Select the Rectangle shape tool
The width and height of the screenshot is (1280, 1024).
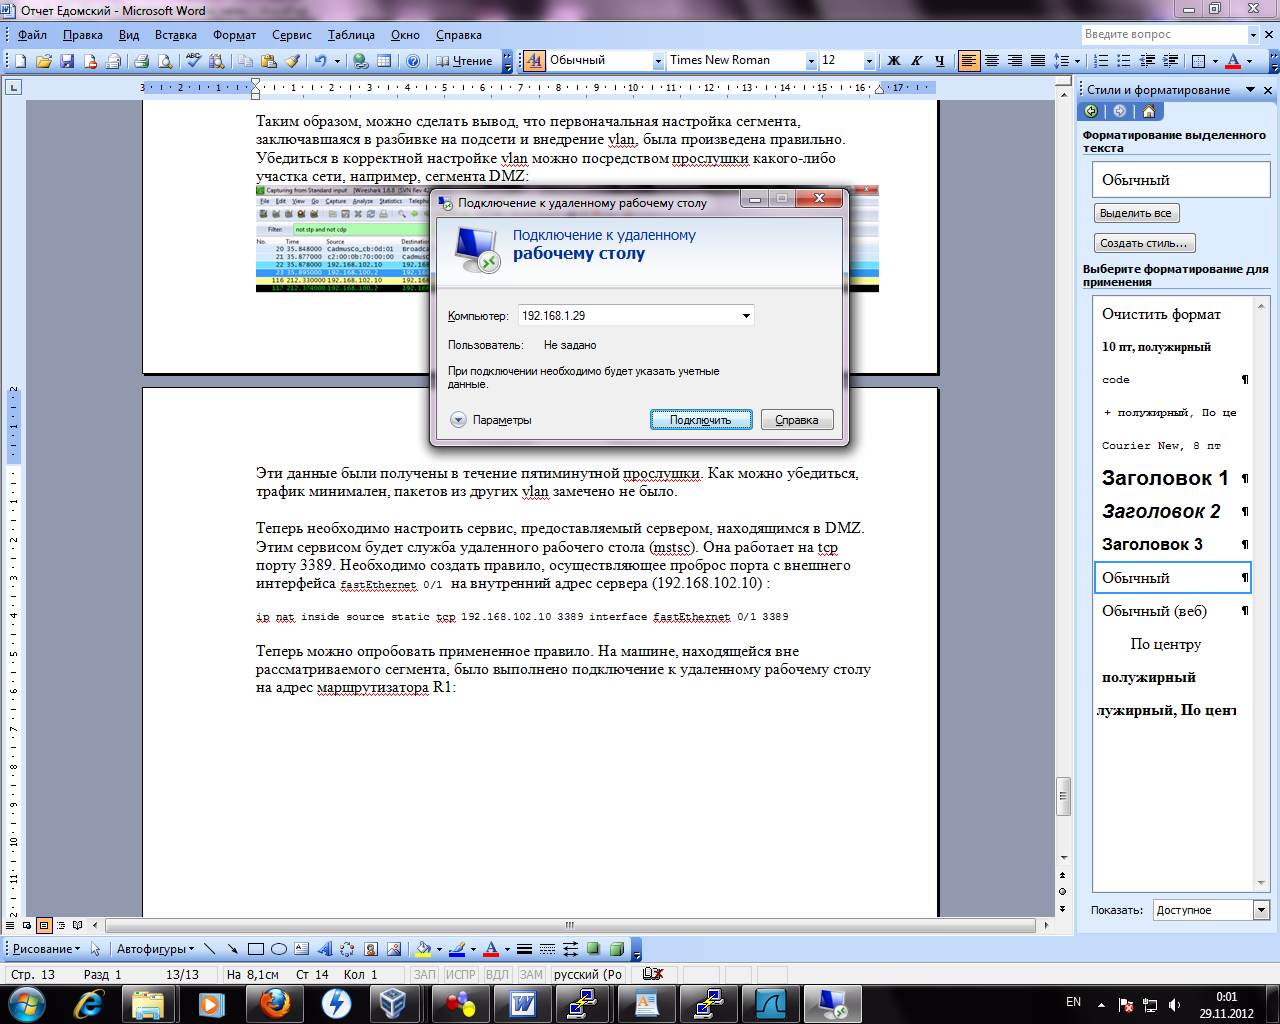(256, 949)
